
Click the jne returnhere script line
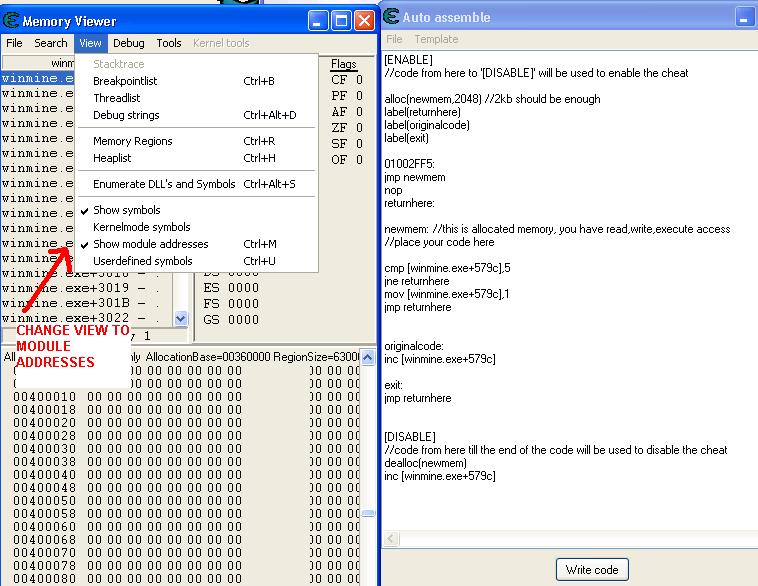417,281
